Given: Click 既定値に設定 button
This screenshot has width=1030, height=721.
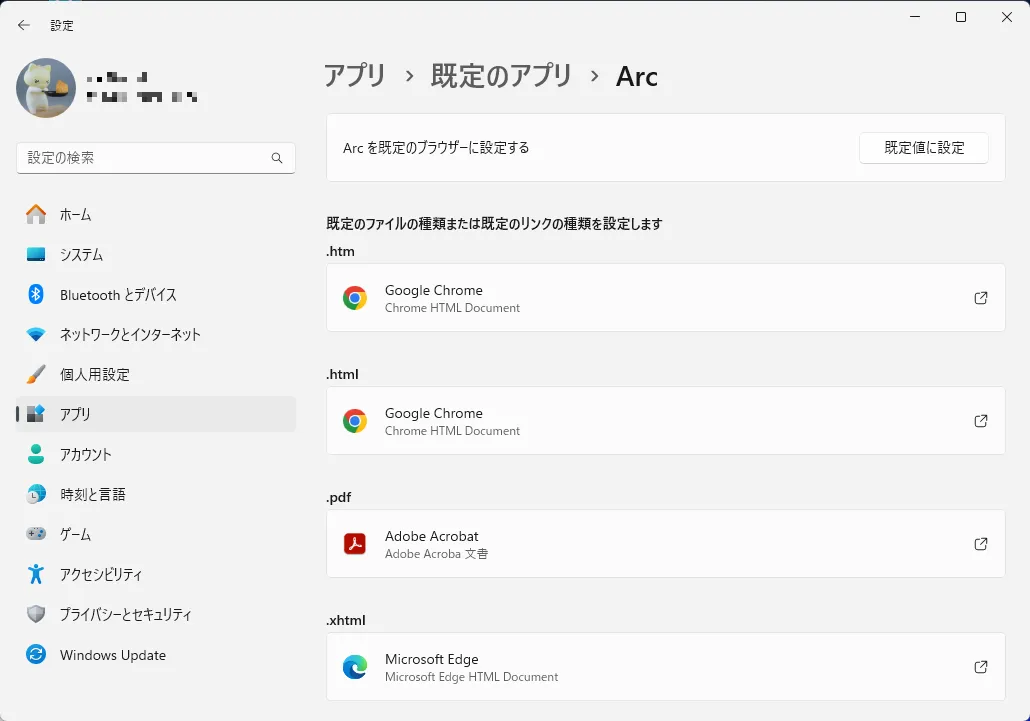Looking at the screenshot, I should click(924, 148).
